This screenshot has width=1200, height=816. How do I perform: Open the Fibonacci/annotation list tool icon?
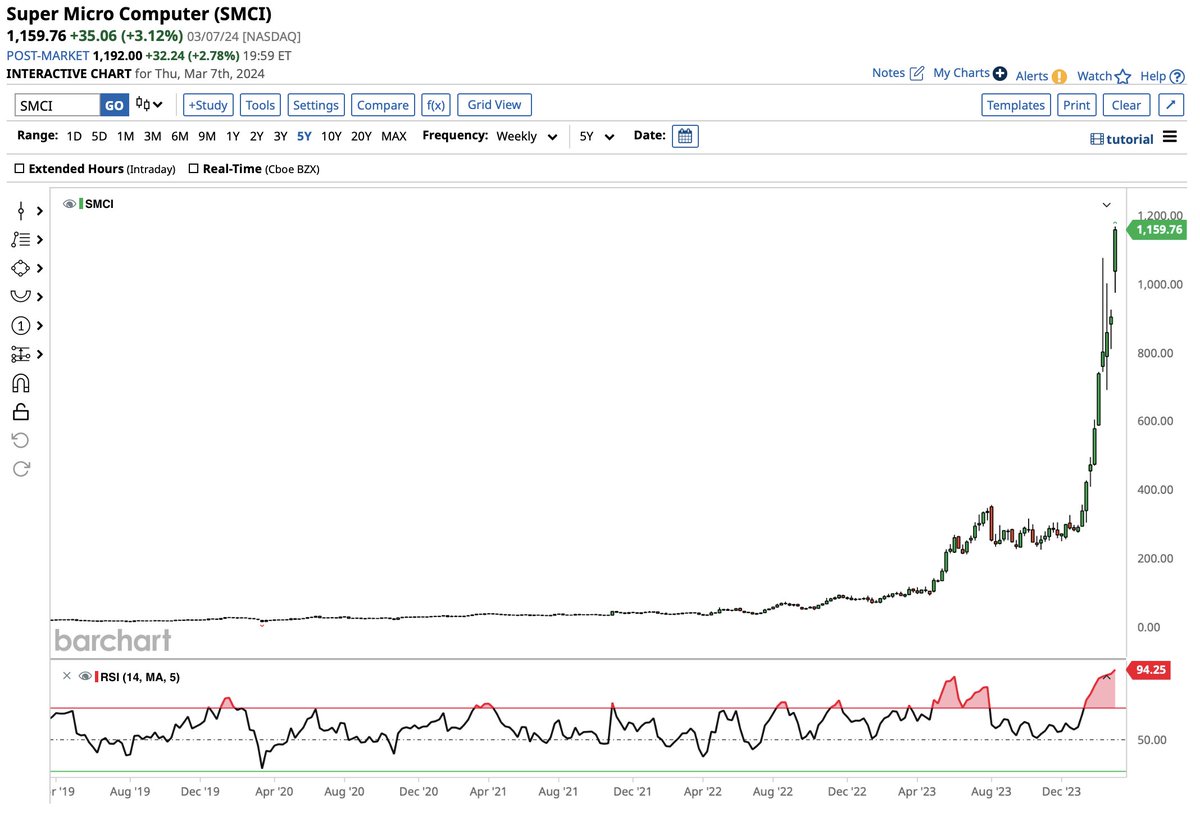pos(21,239)
